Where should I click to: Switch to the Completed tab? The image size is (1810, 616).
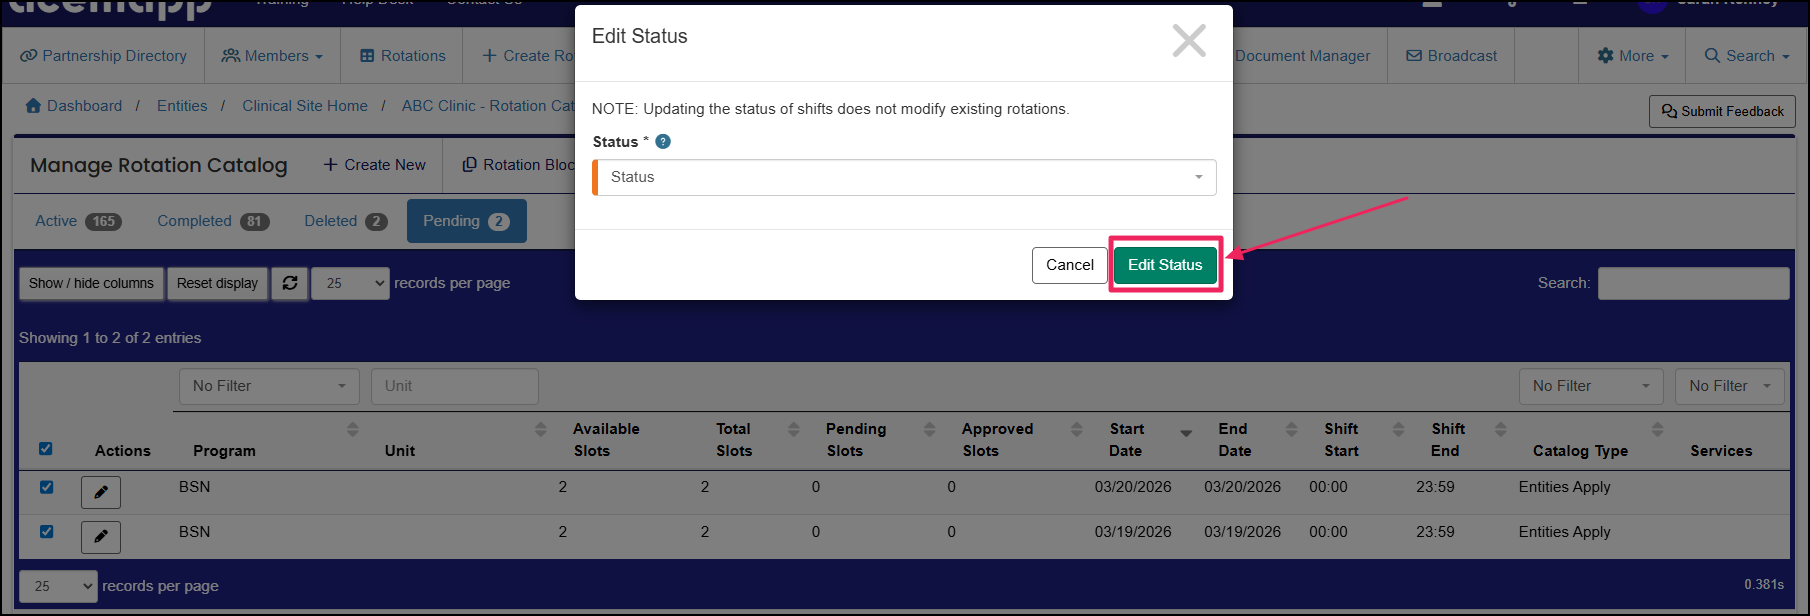pos(213,221)
